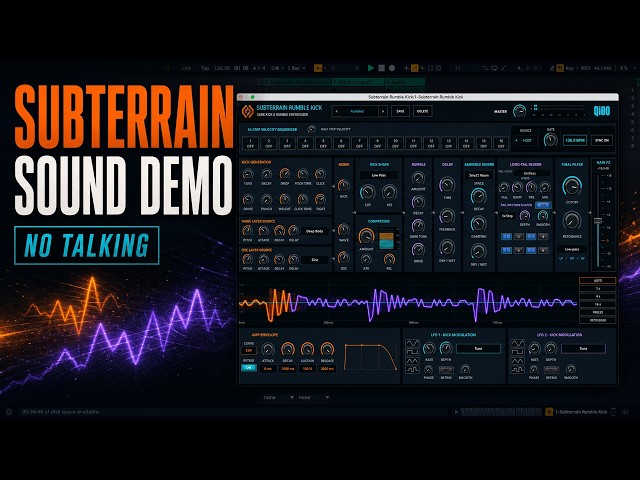Click the RETRIGGER scope button
This screenshot has height=480, width=640.
coord(598,320)
